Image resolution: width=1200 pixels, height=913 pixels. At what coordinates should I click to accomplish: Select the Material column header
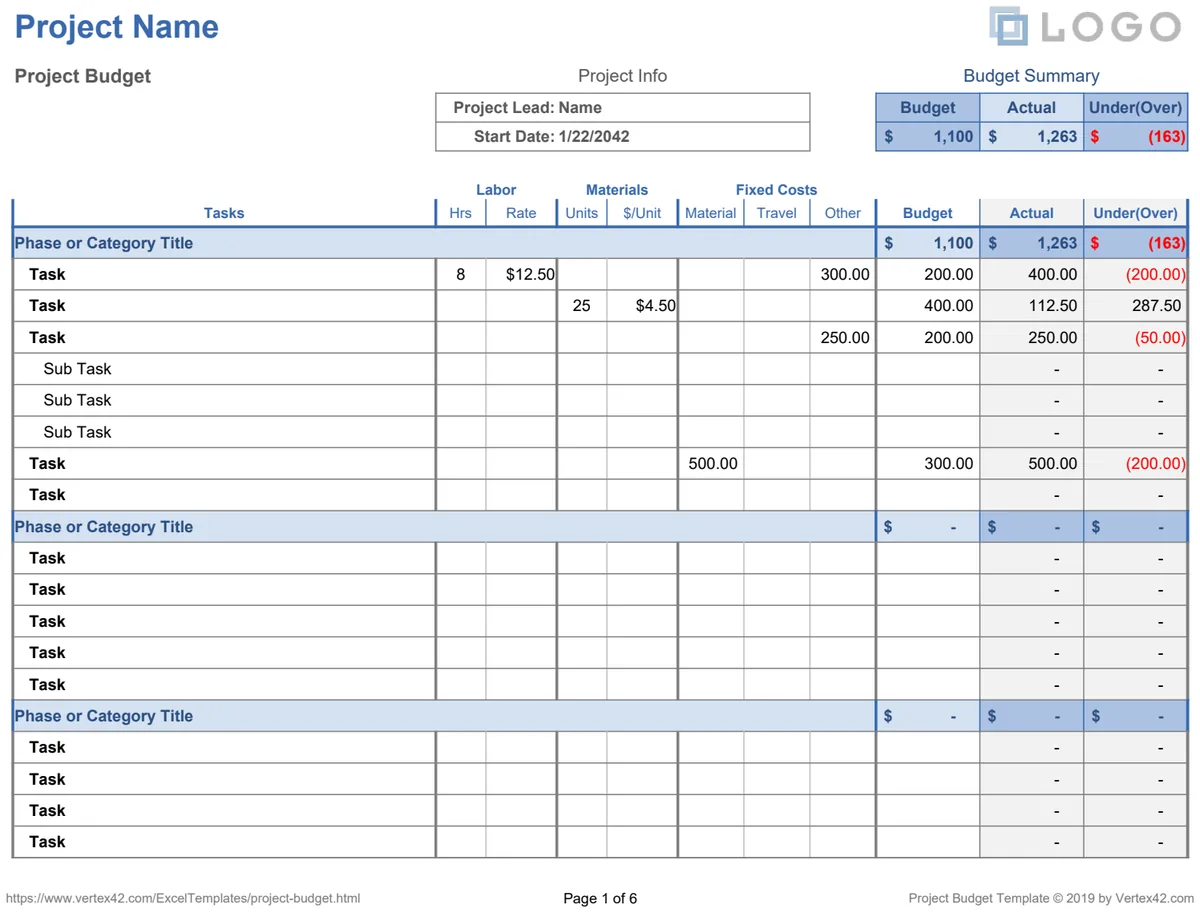pyautogui.click(x=711, y=213)
